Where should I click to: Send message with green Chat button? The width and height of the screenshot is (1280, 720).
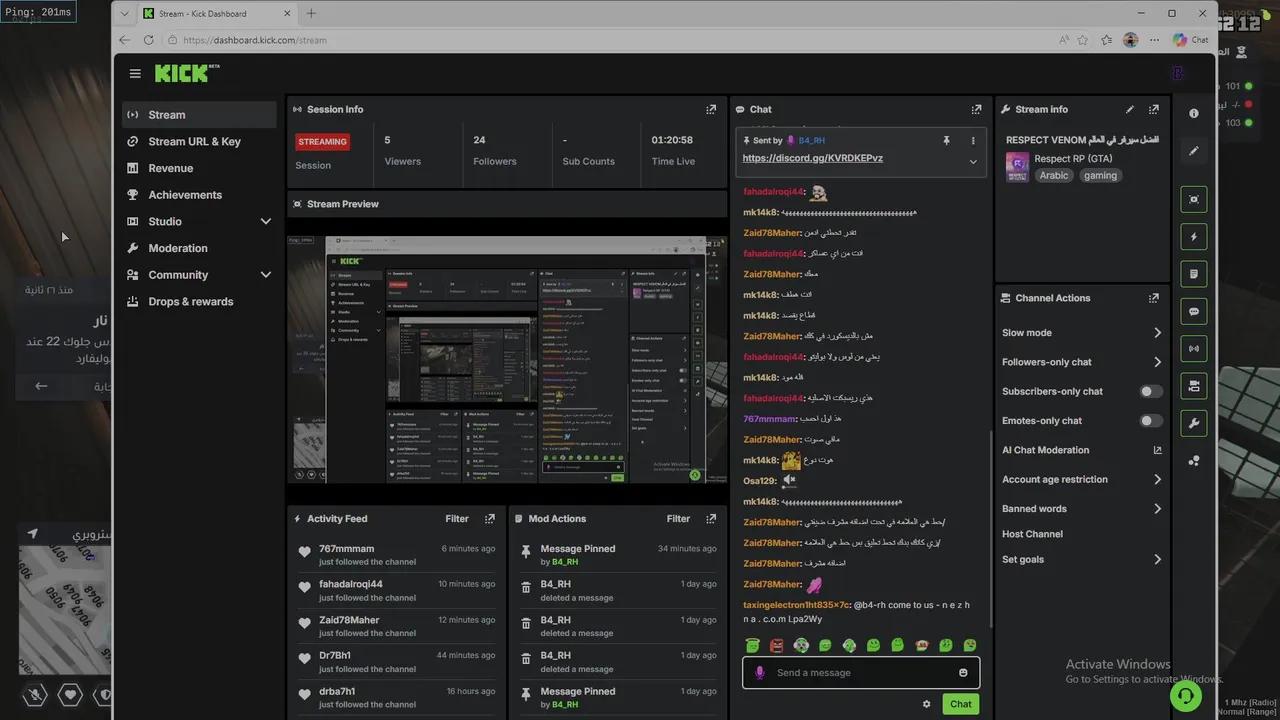pos(961,704)
